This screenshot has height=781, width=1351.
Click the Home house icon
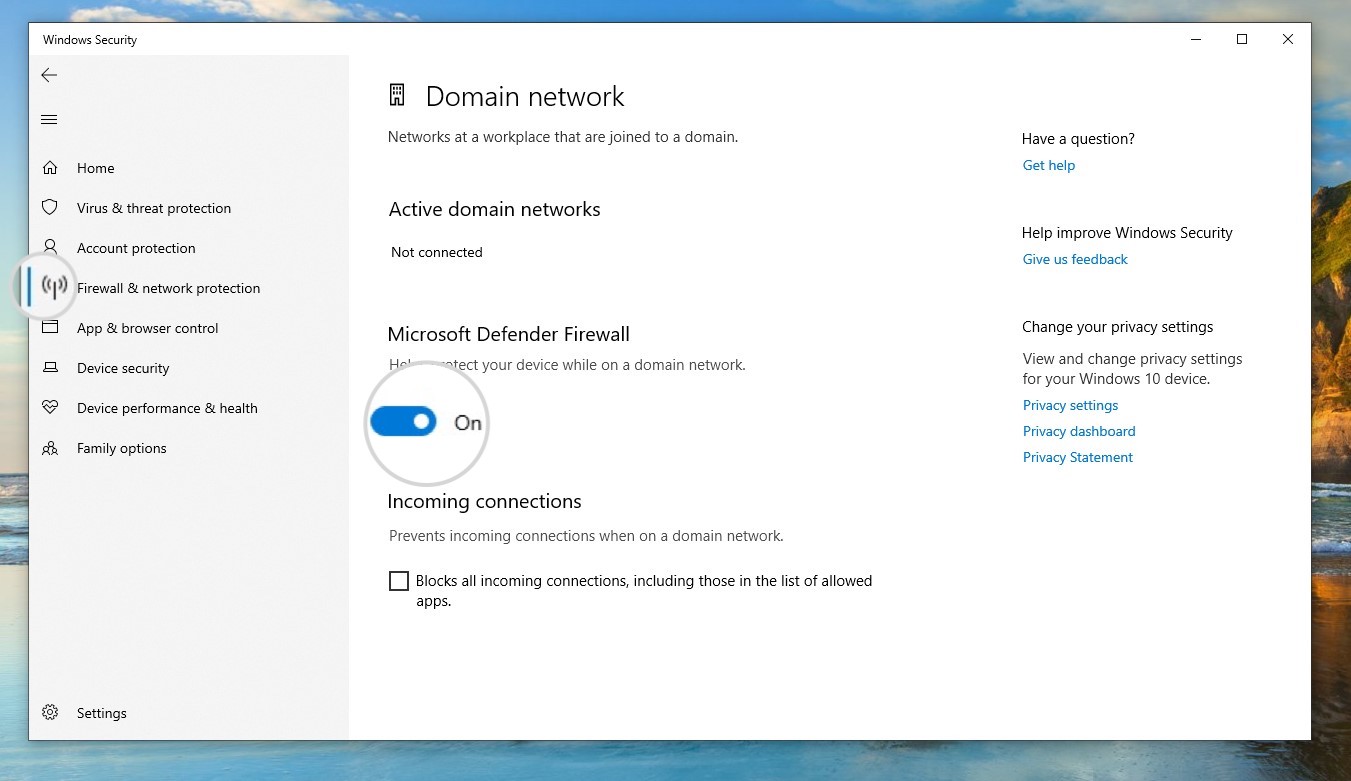(50, 168)
